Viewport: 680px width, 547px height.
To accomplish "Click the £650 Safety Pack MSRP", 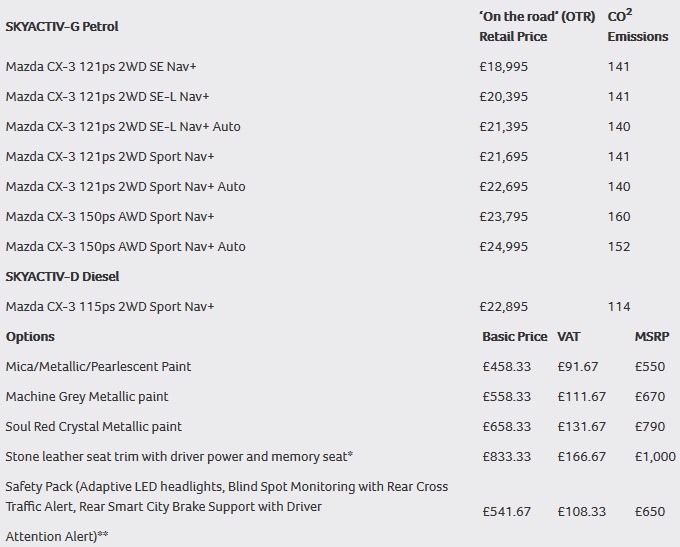I will click(x=650, y=512).
